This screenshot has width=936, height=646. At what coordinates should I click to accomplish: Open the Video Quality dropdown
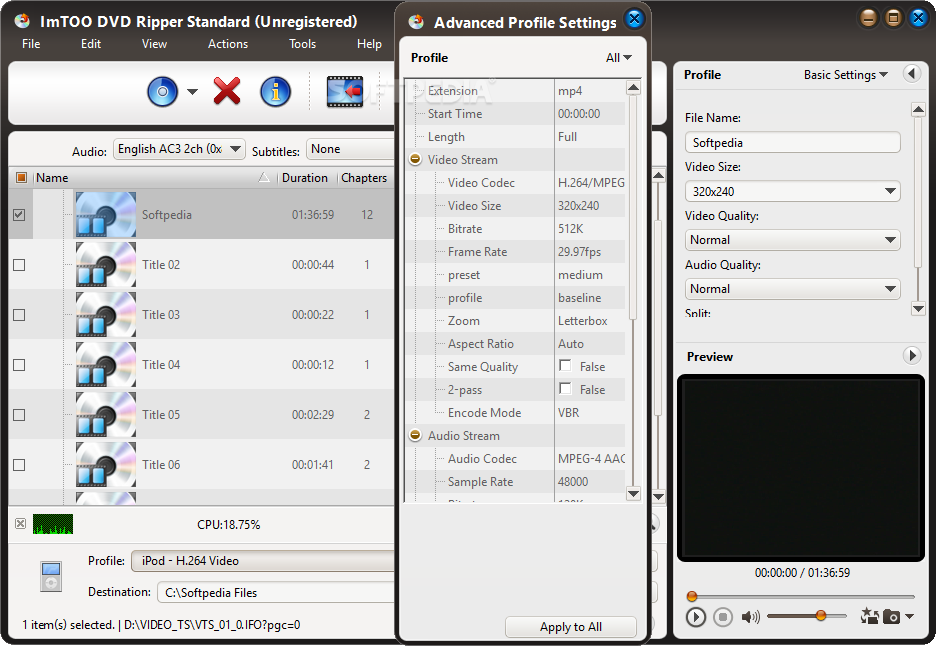pos(793,240)
